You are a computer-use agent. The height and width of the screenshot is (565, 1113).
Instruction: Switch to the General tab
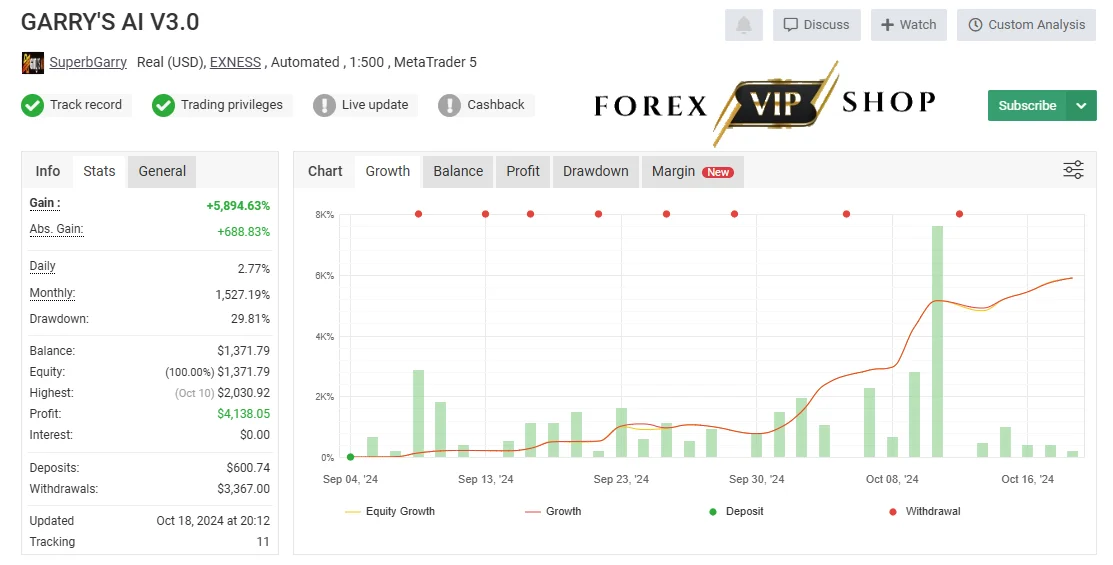[x=162, y=171]
